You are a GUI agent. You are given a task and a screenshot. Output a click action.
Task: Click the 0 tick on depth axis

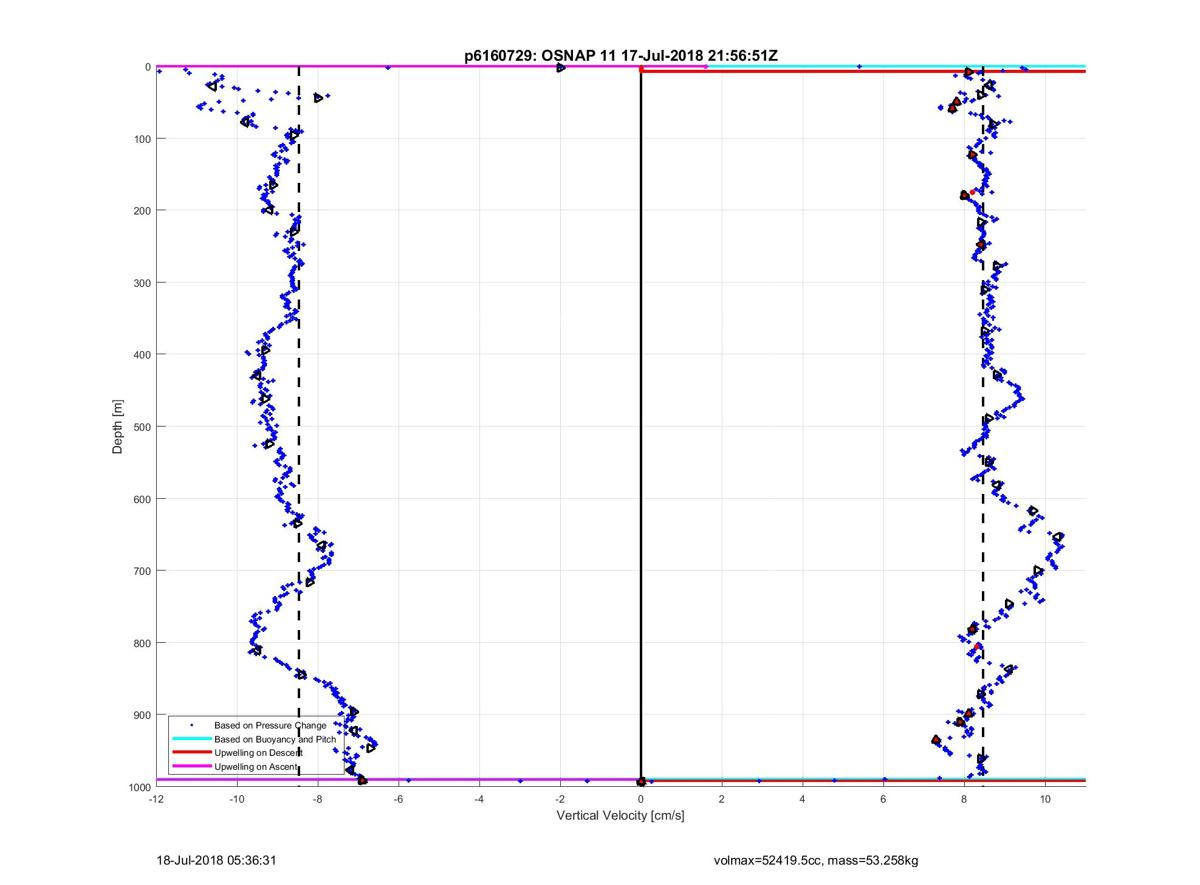point(148,67)
